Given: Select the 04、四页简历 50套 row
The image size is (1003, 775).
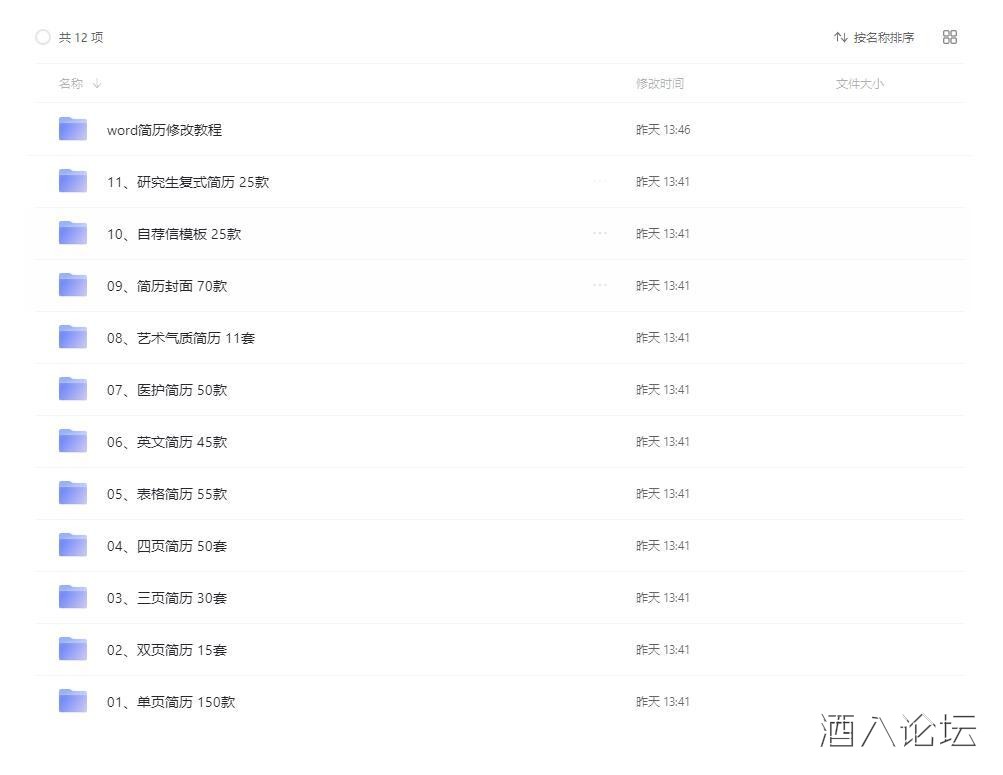Looking at the screenshot, I should 400,546.
